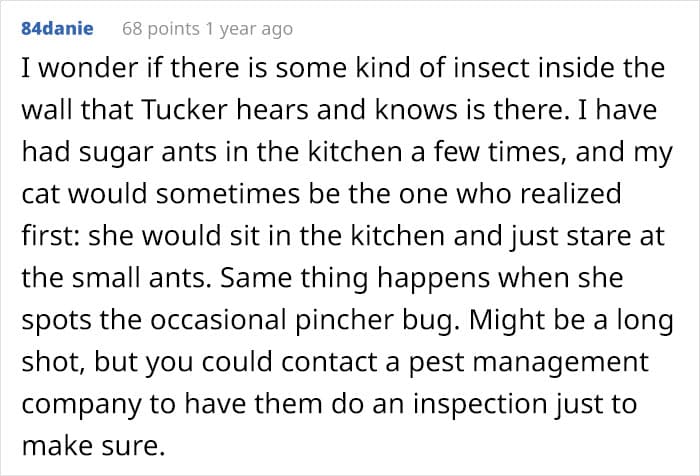
Task: Click the phrase Might be a long
Action: coord(571,321)
